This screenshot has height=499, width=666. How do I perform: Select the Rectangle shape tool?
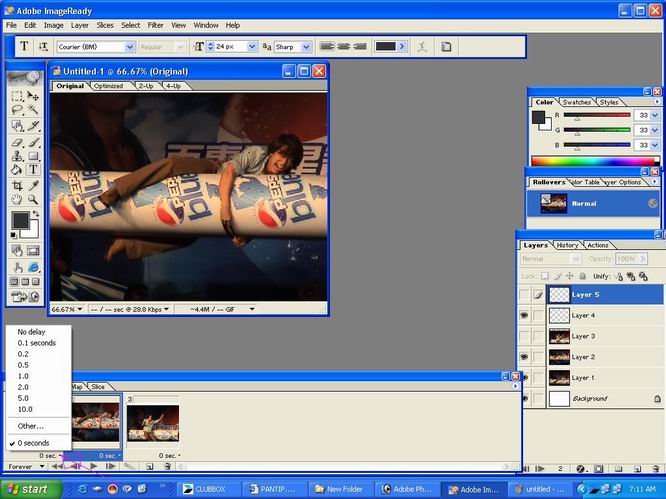[33, 156]
